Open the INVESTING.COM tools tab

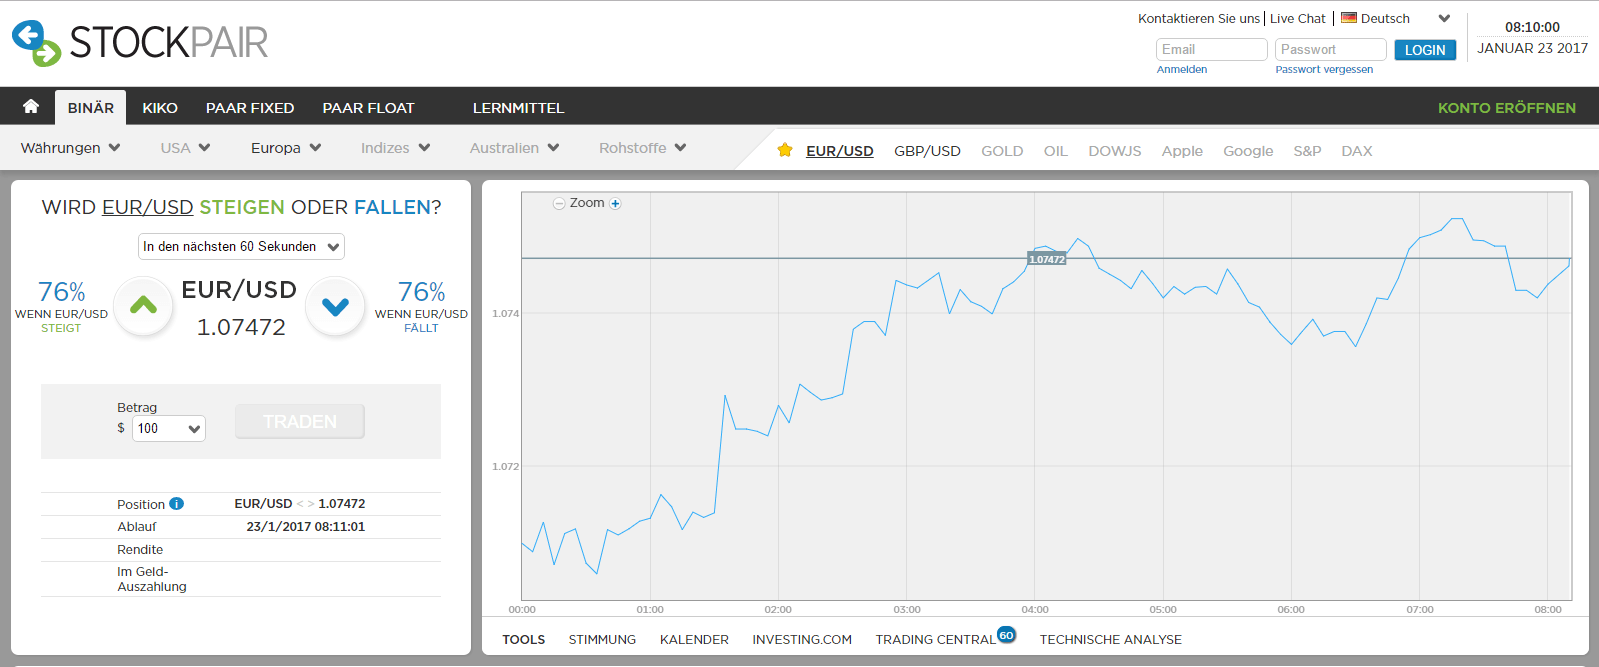pos(802,640)
